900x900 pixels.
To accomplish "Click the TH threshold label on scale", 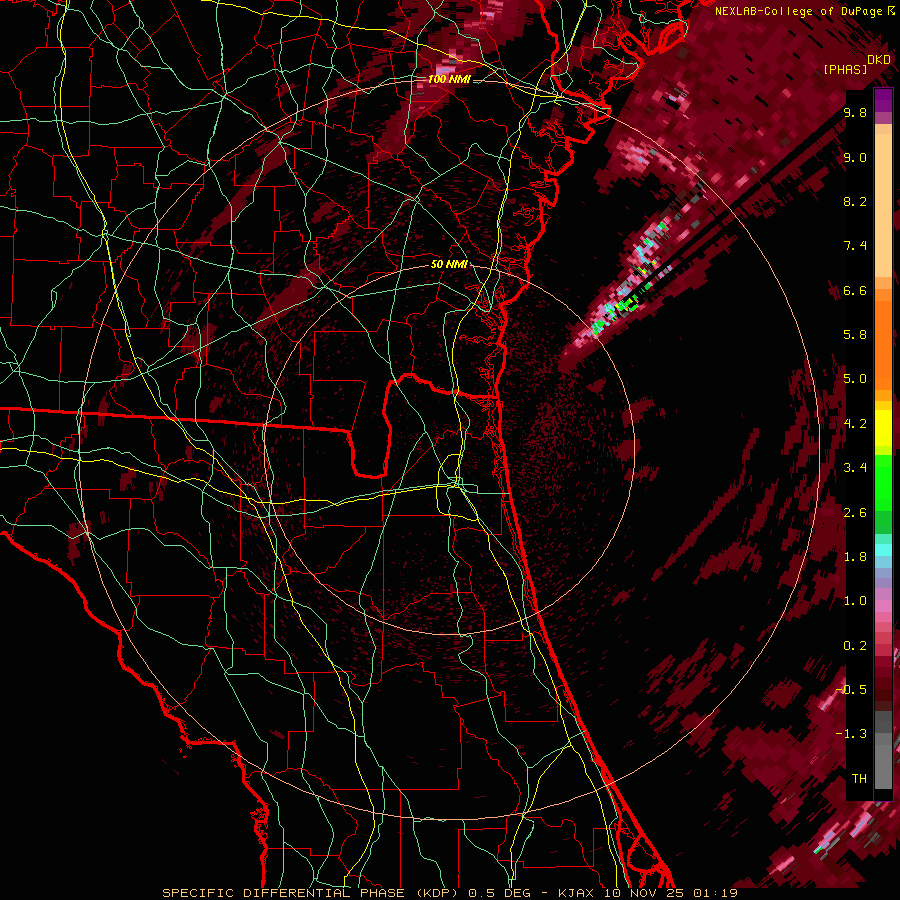I will pos(859,779).
